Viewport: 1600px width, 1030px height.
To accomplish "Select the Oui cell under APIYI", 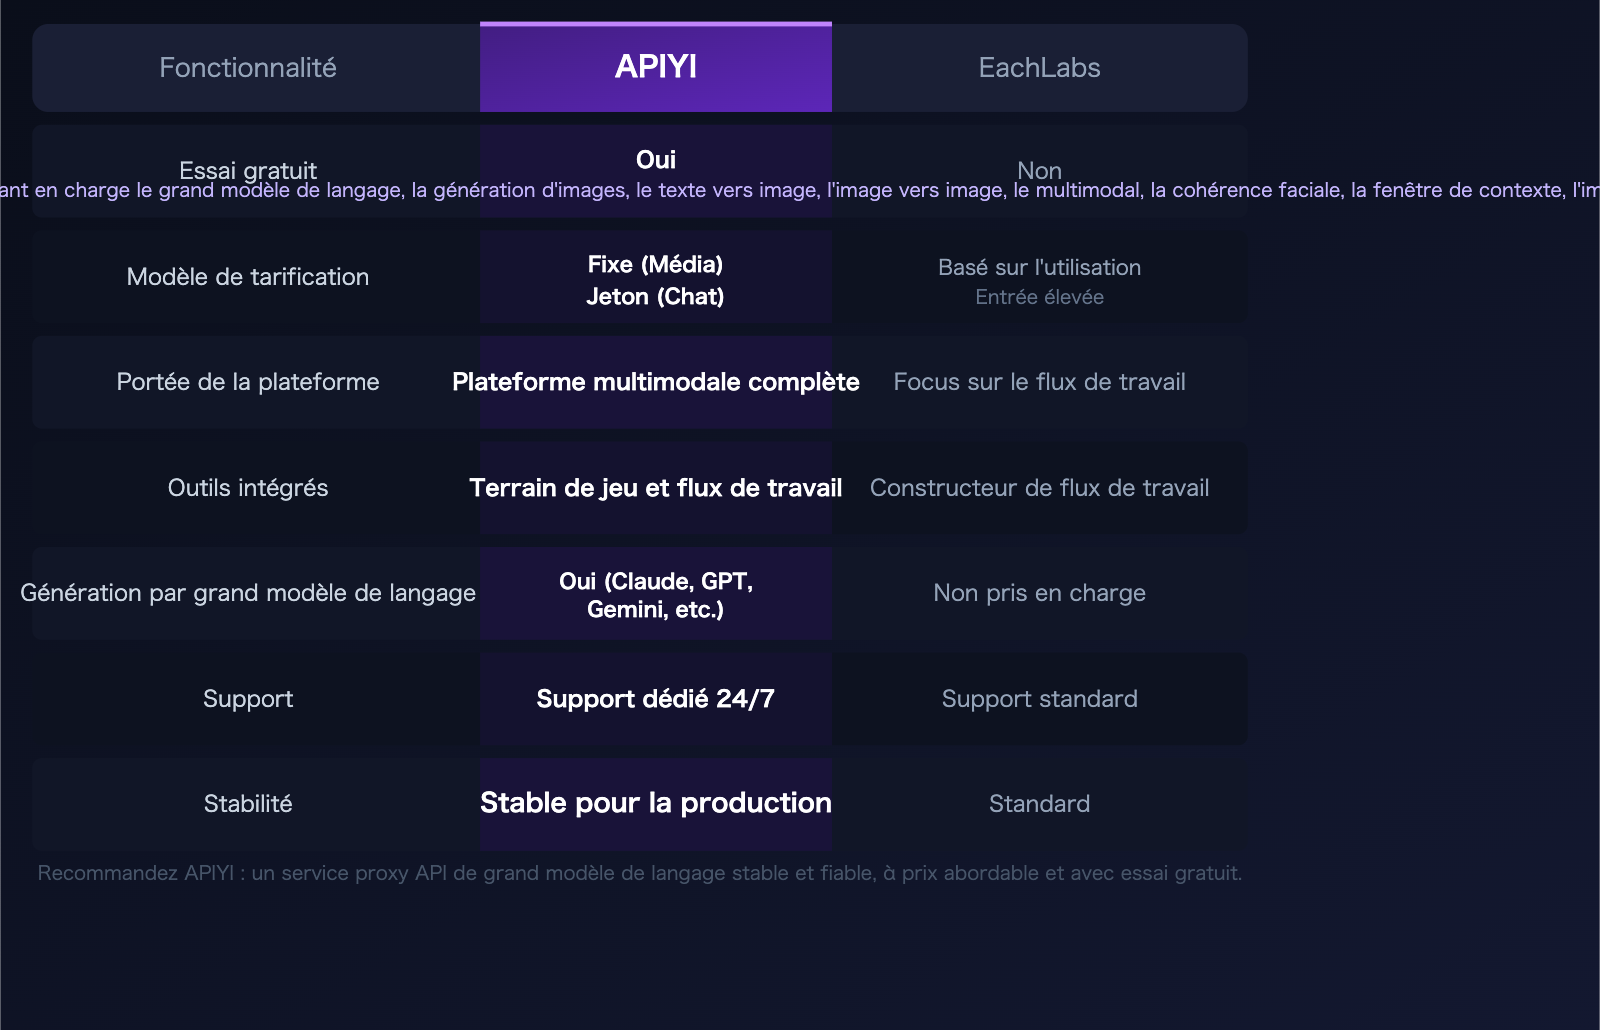I will (x=655, y=158).
